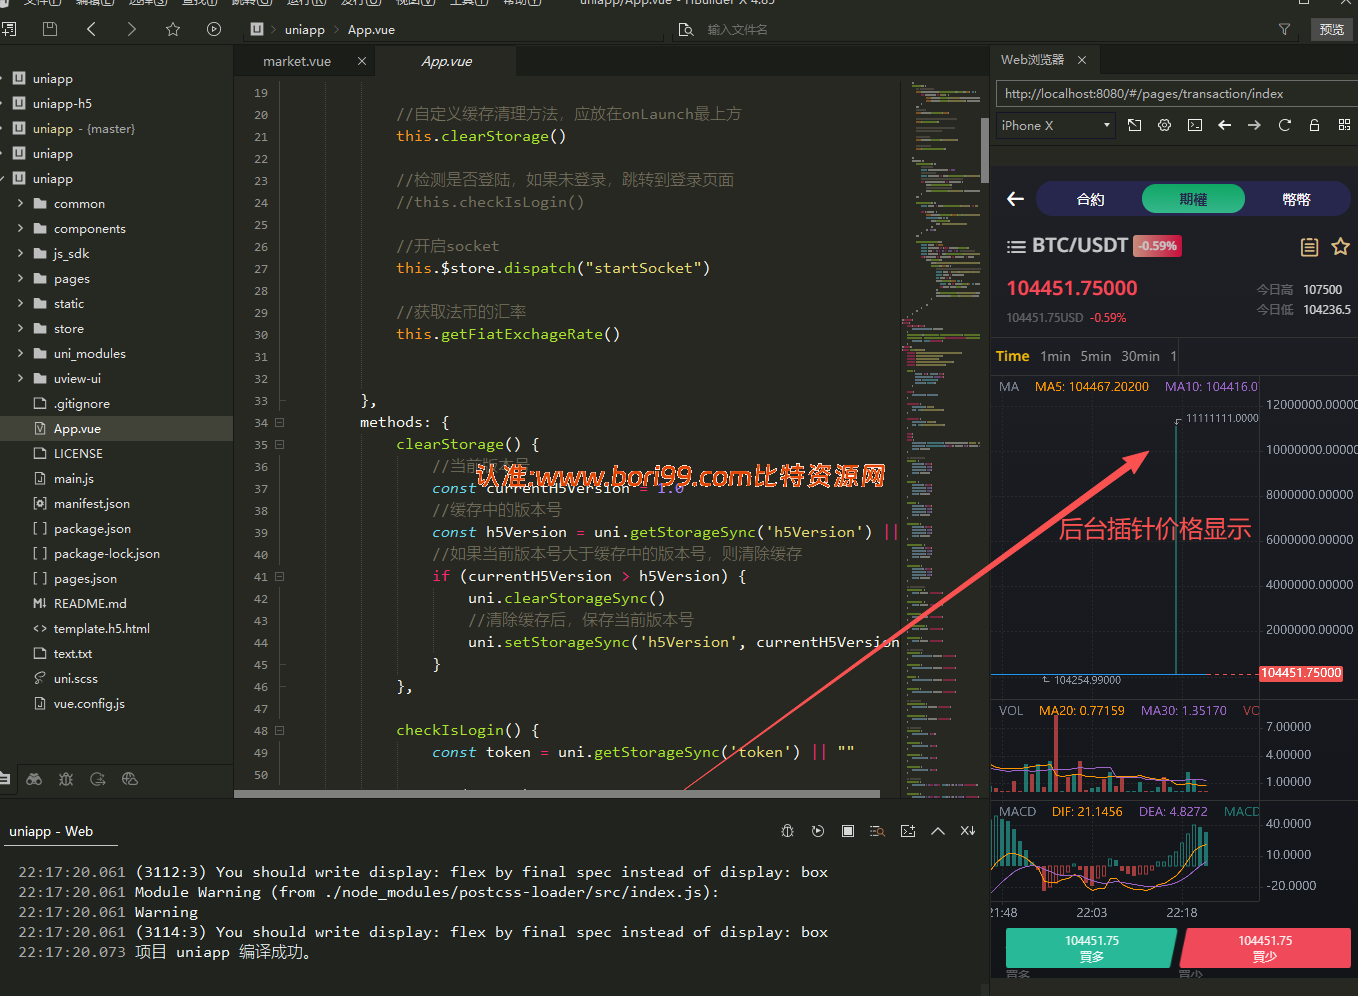The height and width of the screenshot is (996, 1358).
Task: Select the 期權 tab
Action: [1193, 199]
